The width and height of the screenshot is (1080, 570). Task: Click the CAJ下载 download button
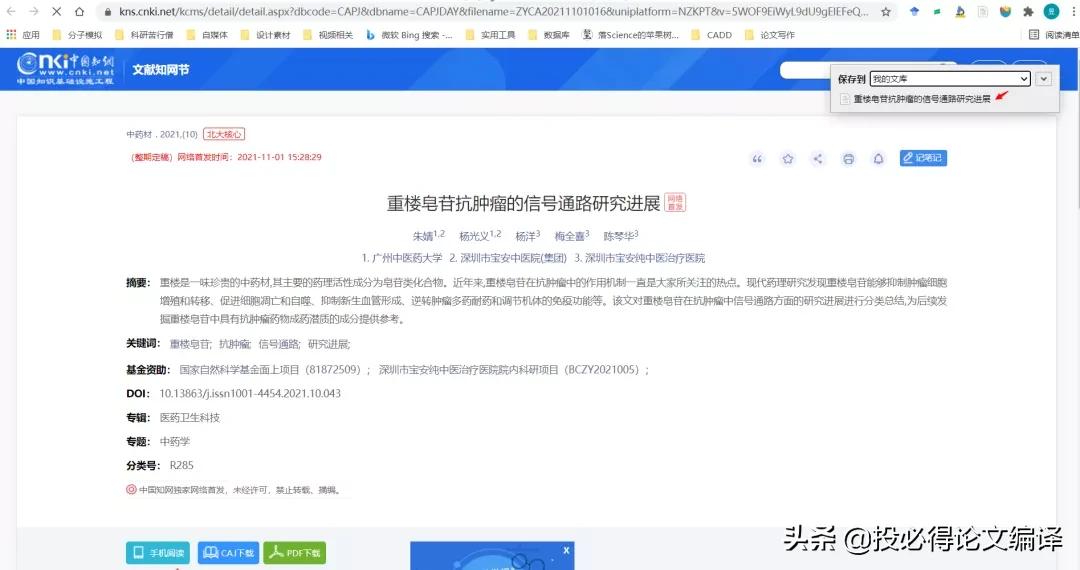click(x=229, y=553)
